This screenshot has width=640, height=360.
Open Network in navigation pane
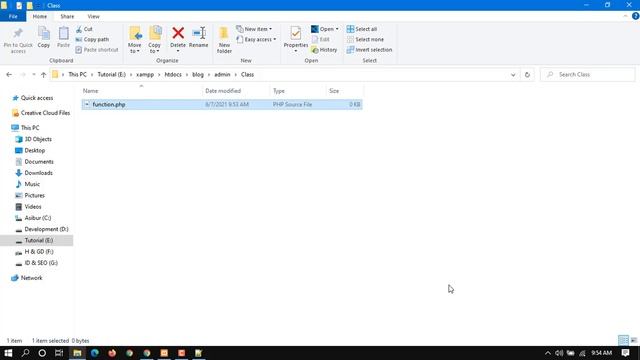[31, 278]
